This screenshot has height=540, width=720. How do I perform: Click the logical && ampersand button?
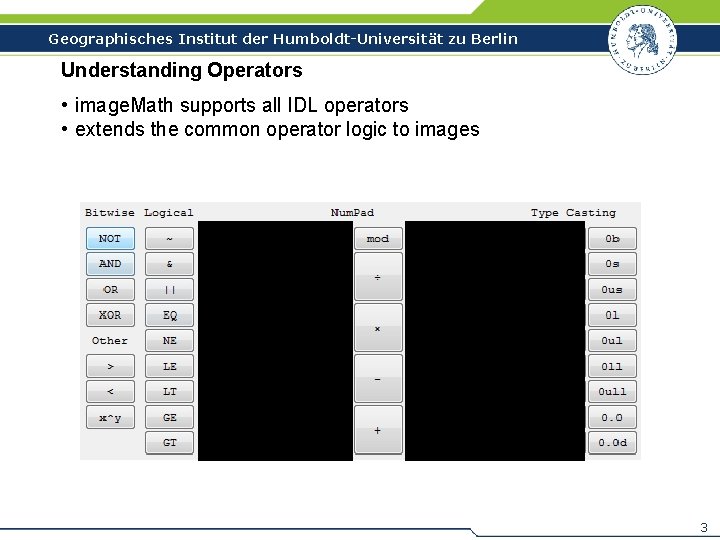tap(169, 264)
